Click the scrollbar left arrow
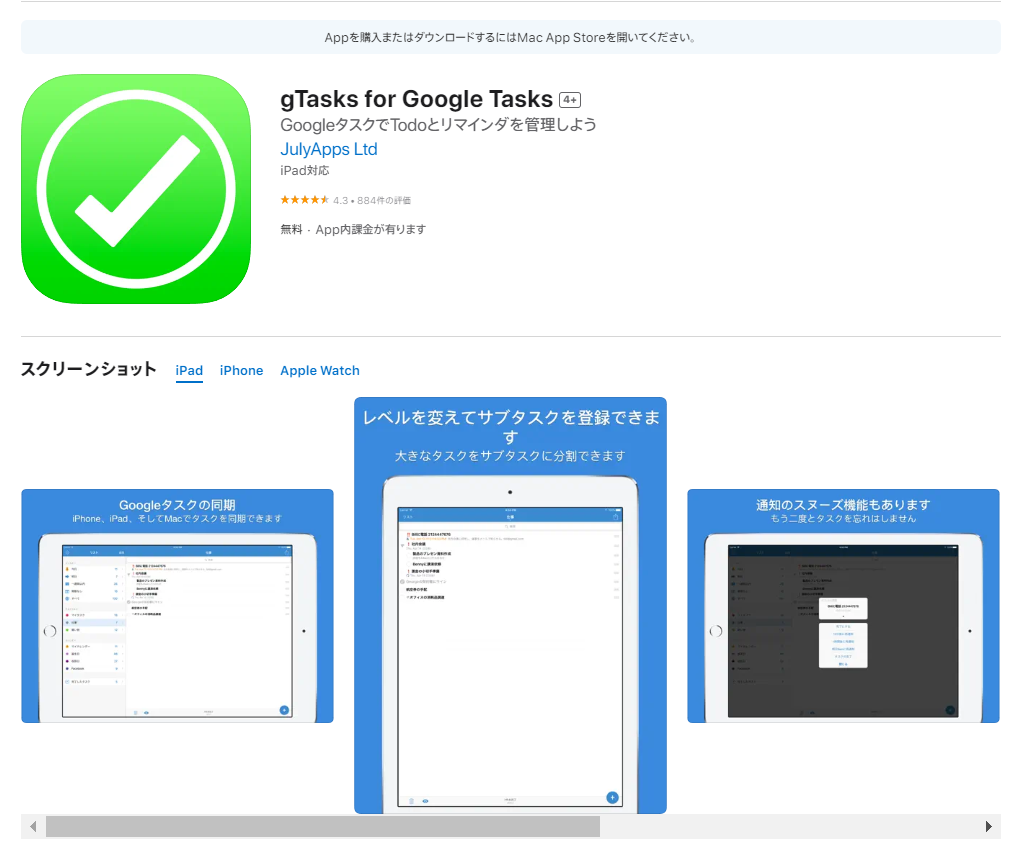Viewport: 1024px width, 843px height. (x=33, y=827)
